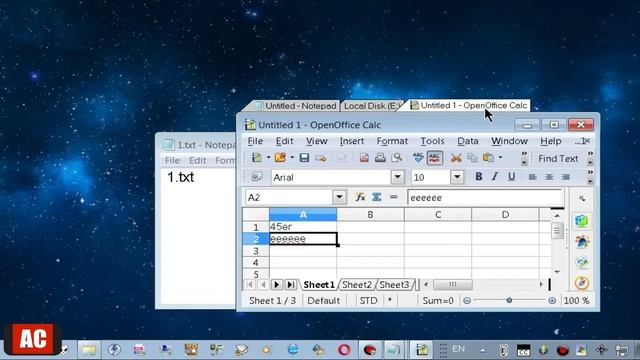Open the Paste options dropdown arrow
This screenshot has height=360, width=640.
pos(500,158)
